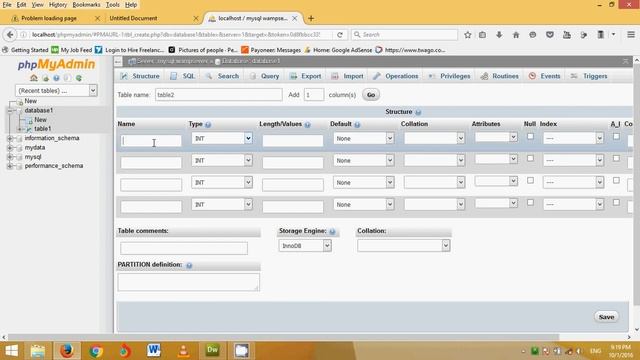Click the Table name input field
The width and height of the screenshot is (640, 360).
click(218, 95)
